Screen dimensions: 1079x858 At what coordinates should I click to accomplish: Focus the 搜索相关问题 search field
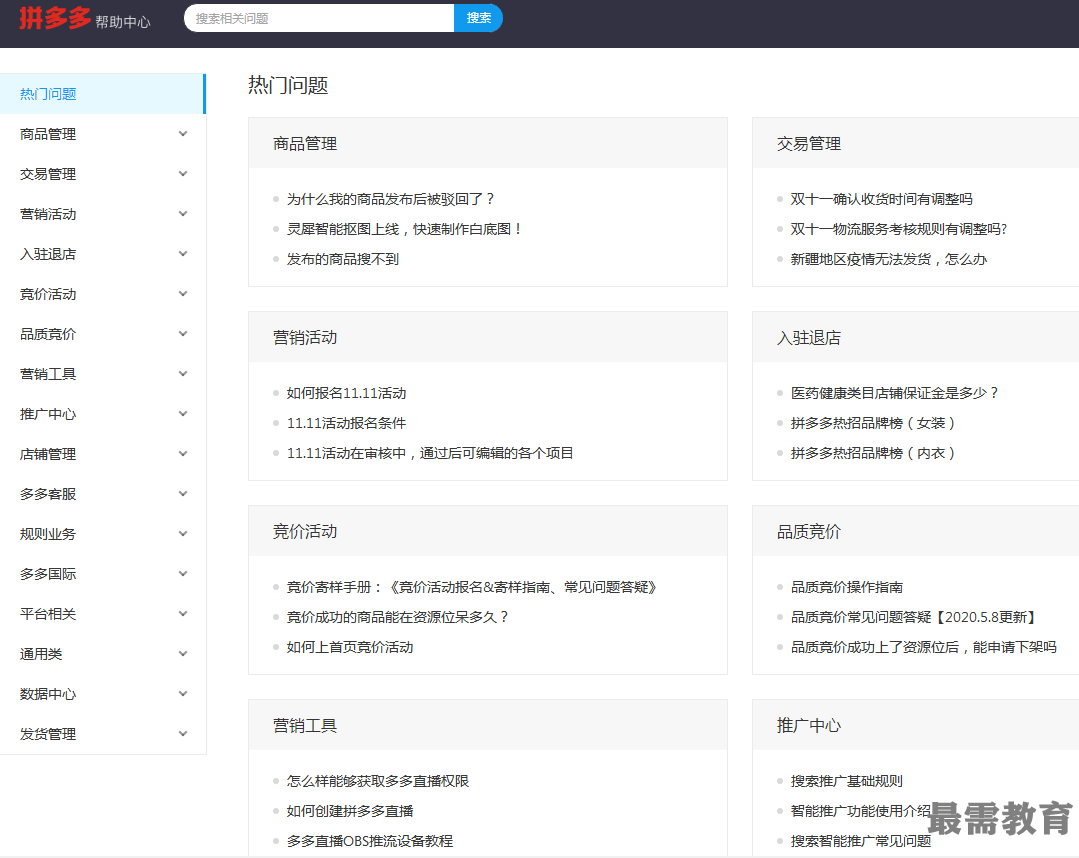point(319,18)
